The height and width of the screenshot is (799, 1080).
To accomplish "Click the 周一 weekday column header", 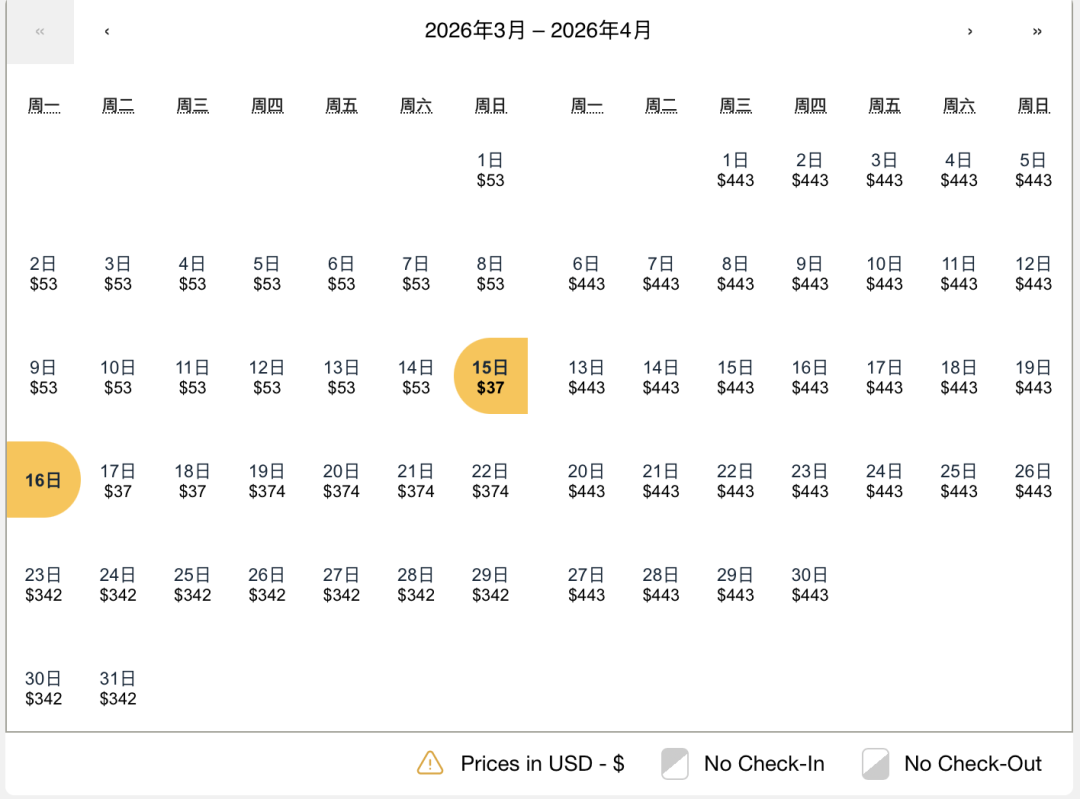I will point(43,104).
